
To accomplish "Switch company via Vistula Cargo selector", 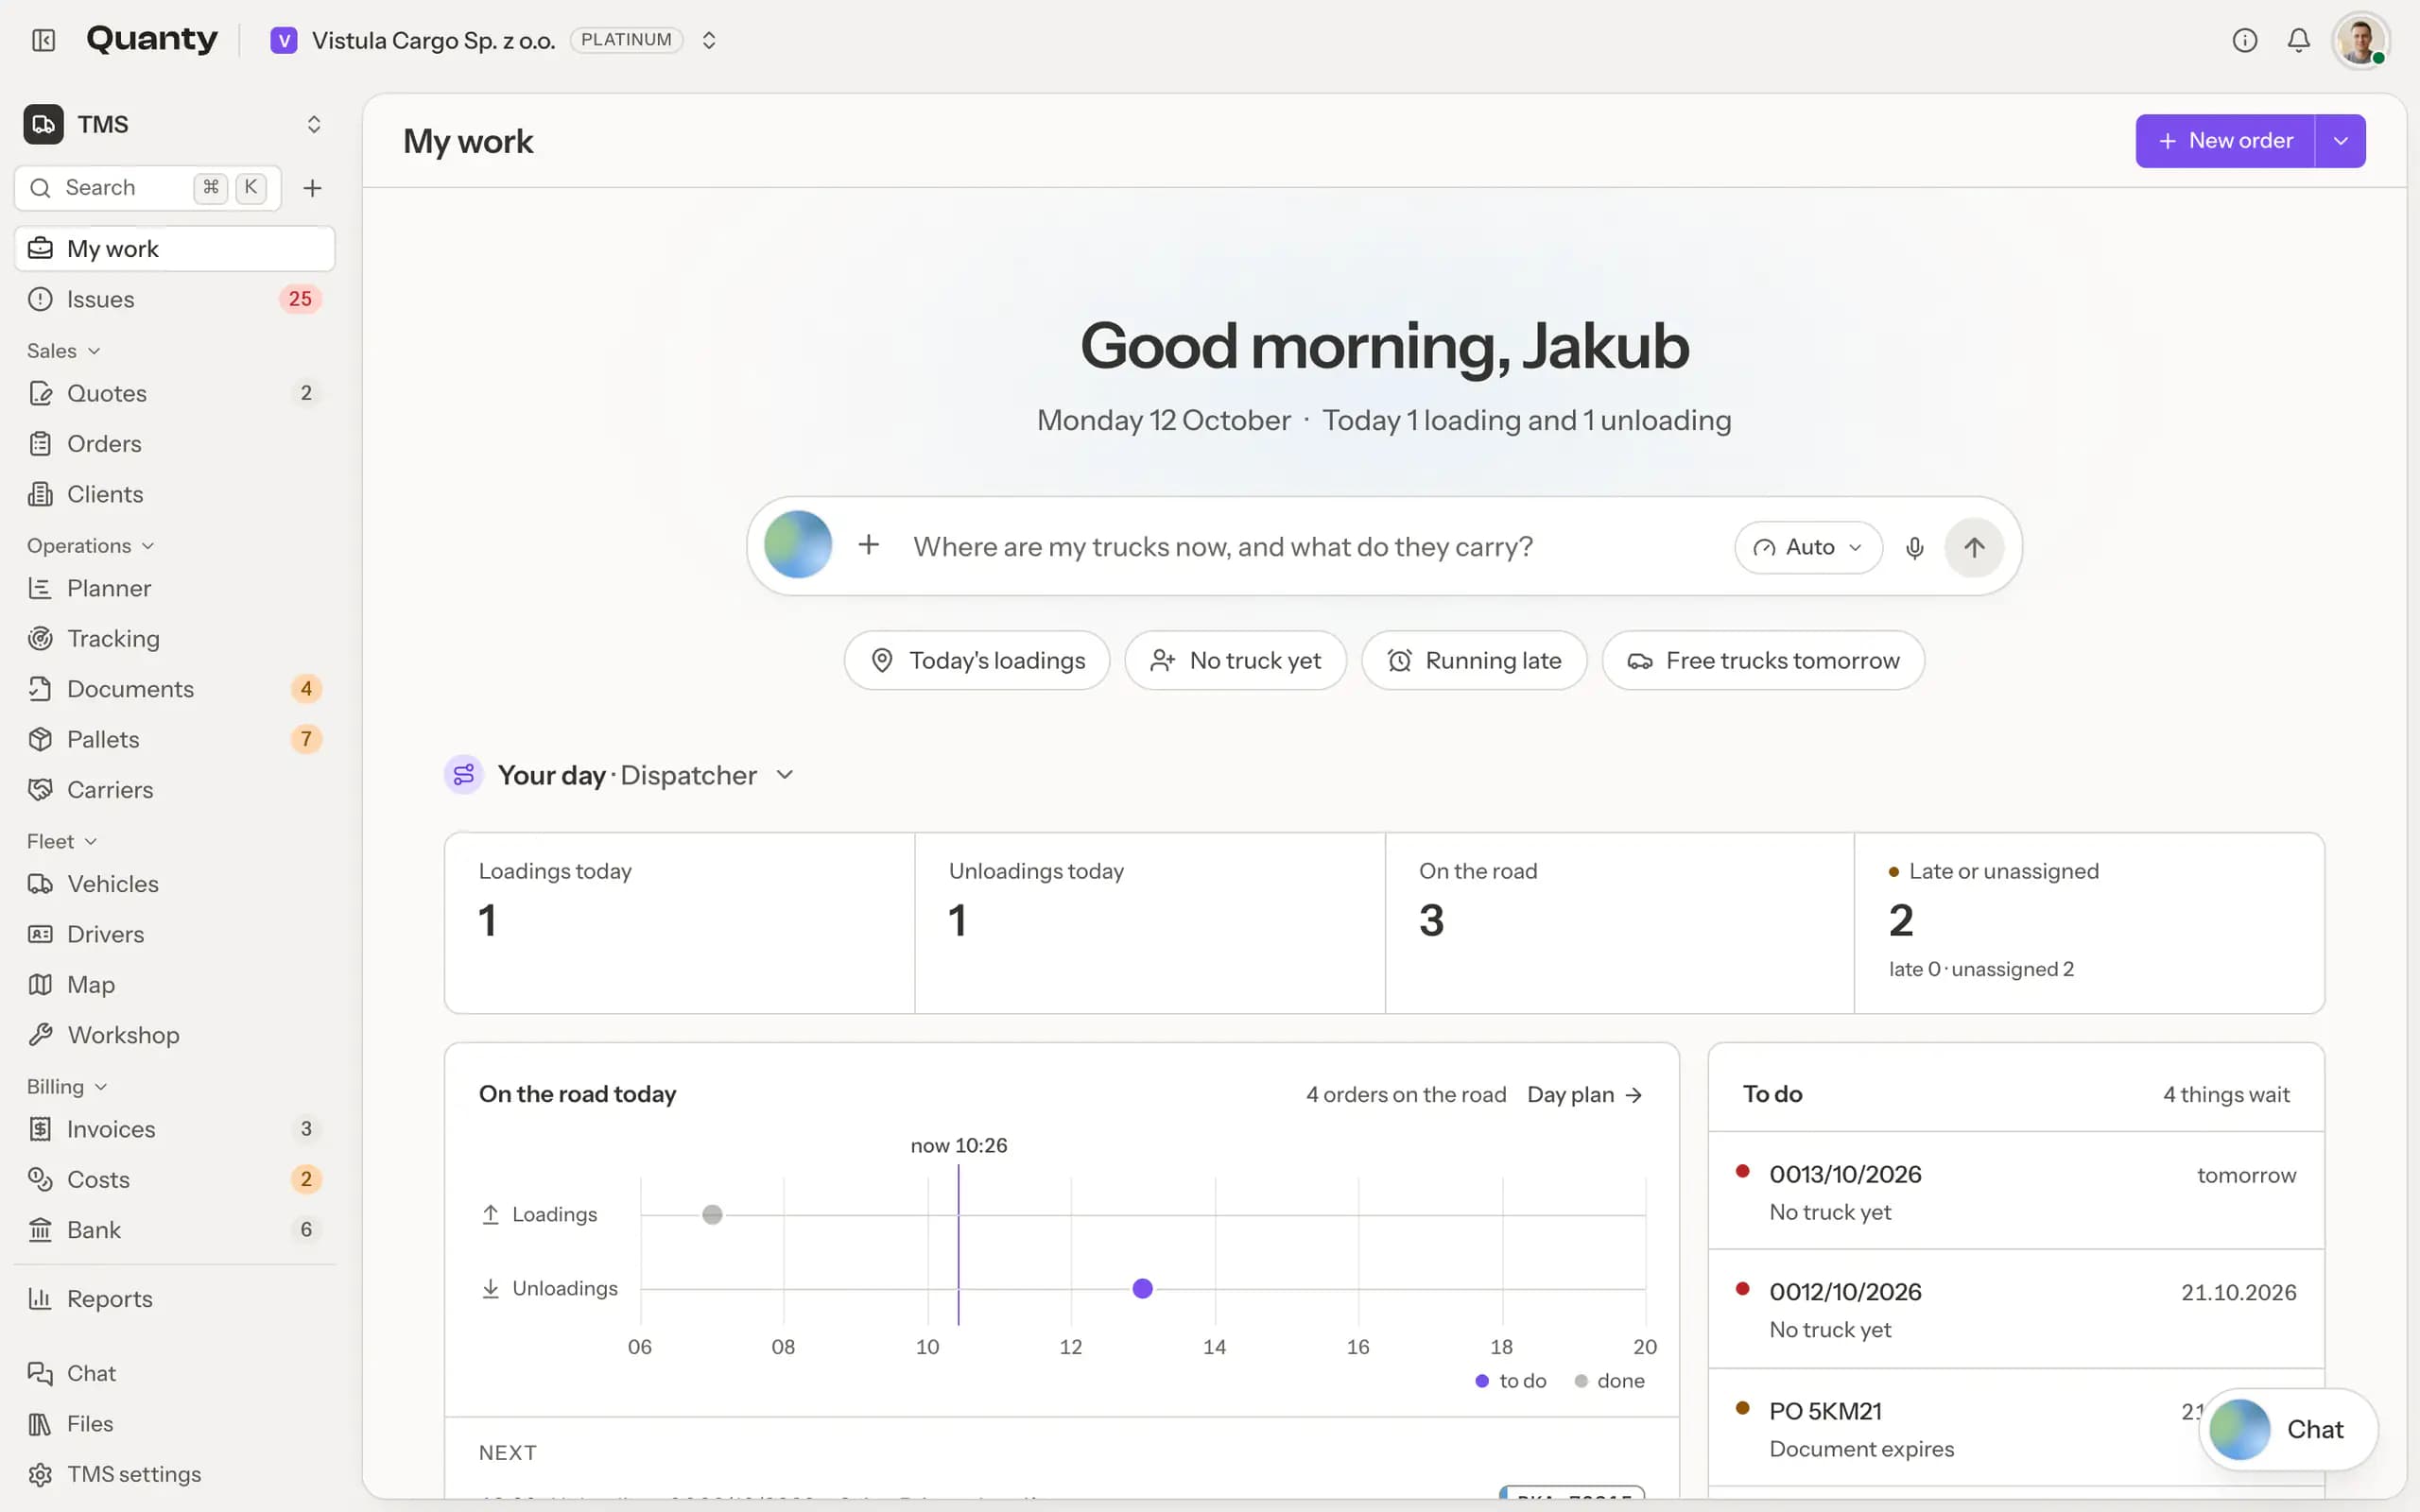I will tap(494, 40).
